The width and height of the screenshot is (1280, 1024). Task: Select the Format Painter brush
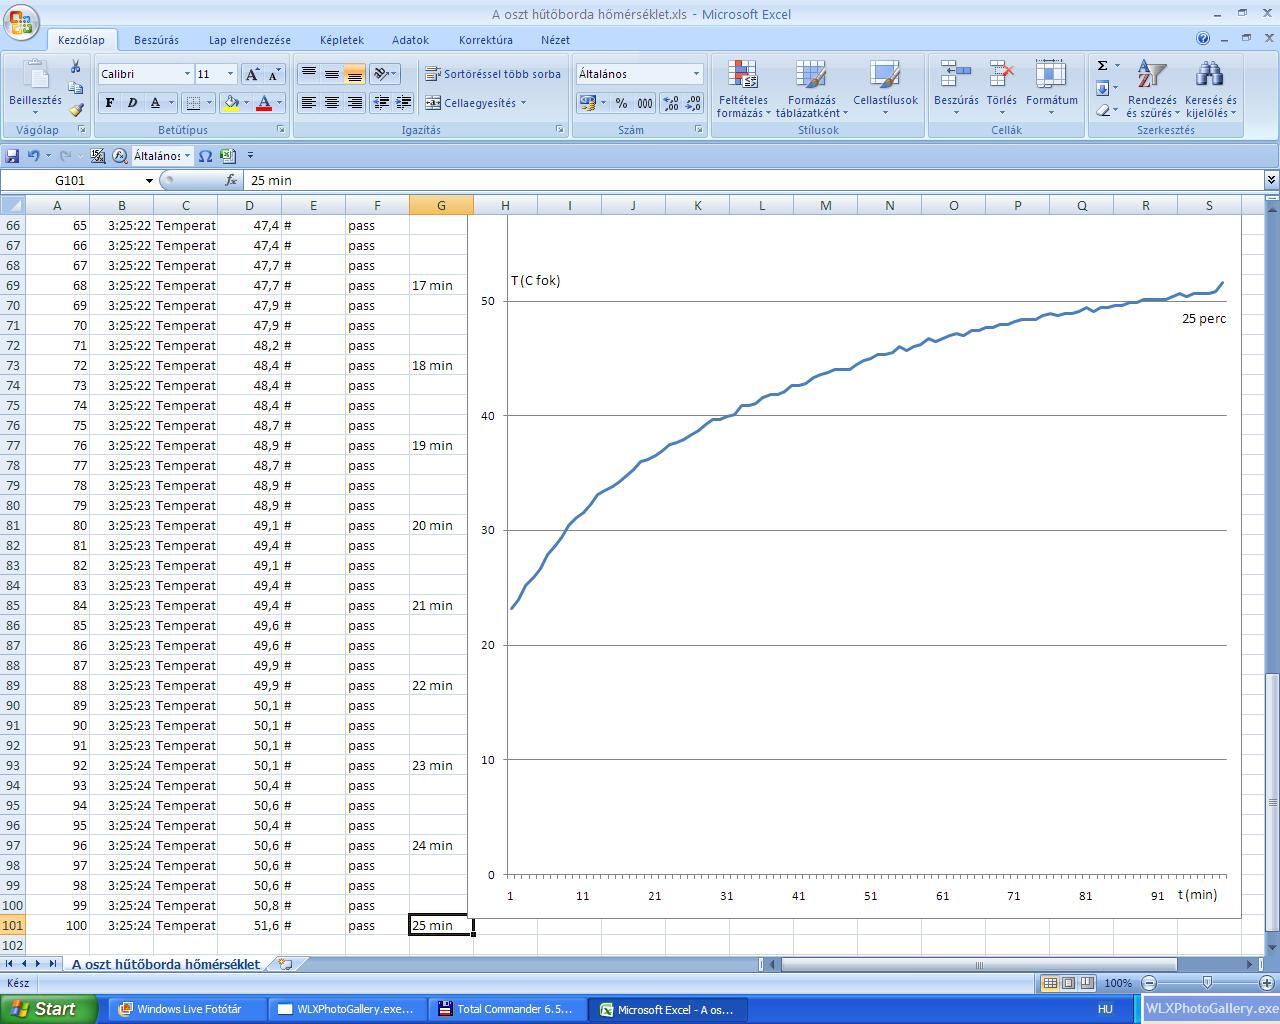75,110
